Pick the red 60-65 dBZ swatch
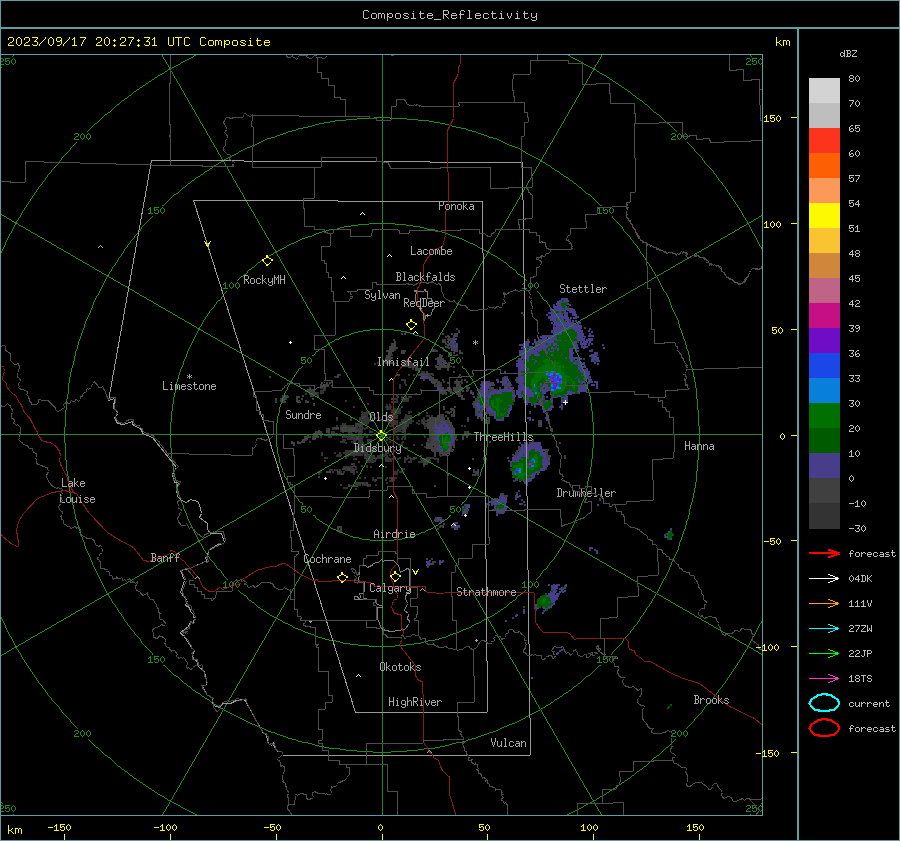The image size is (900, 841). [x=824, y=141]
